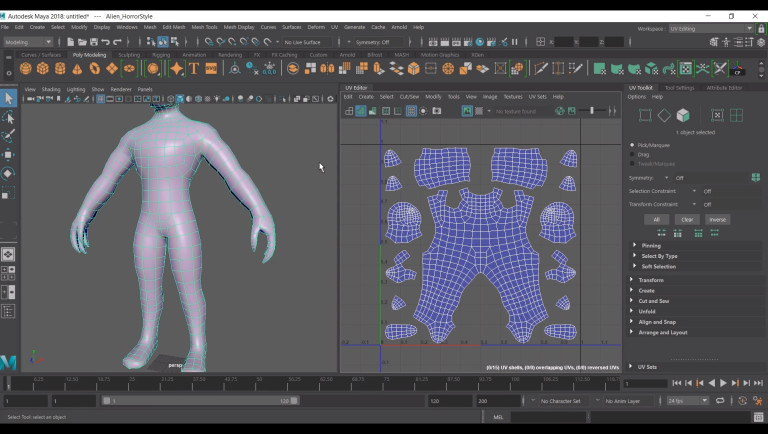The height and width of the screenshot is (434, 768).
Task: Switch to the Sculpting shelf tab
Action: click(129, 55)
